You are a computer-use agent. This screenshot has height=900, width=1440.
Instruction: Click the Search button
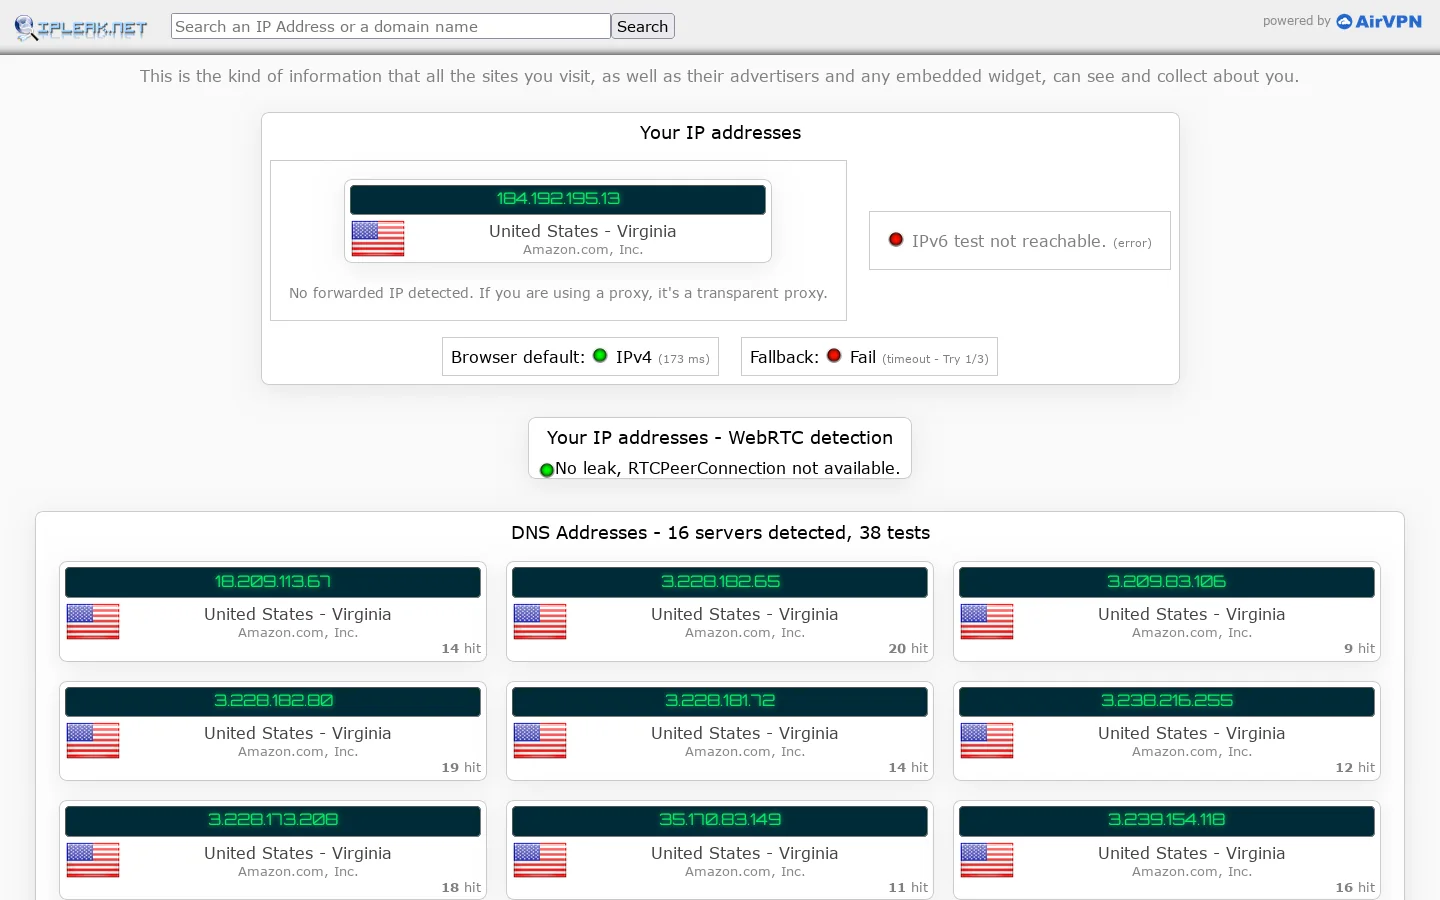pyautogui.click(x=643, y=26)
